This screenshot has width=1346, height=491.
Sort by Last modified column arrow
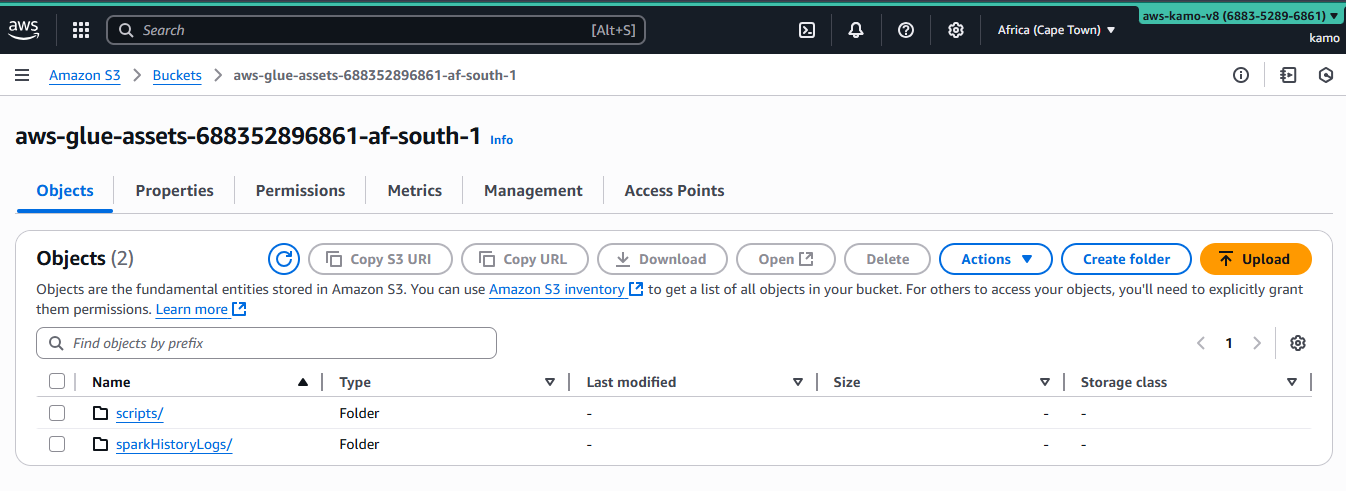798,382
